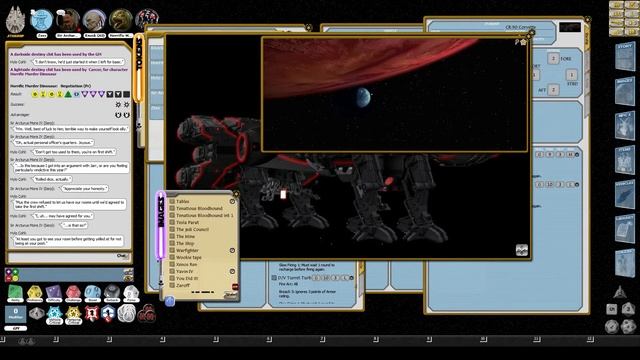
Task: Open the Items sidebar book
Action: tap(625, 160)
